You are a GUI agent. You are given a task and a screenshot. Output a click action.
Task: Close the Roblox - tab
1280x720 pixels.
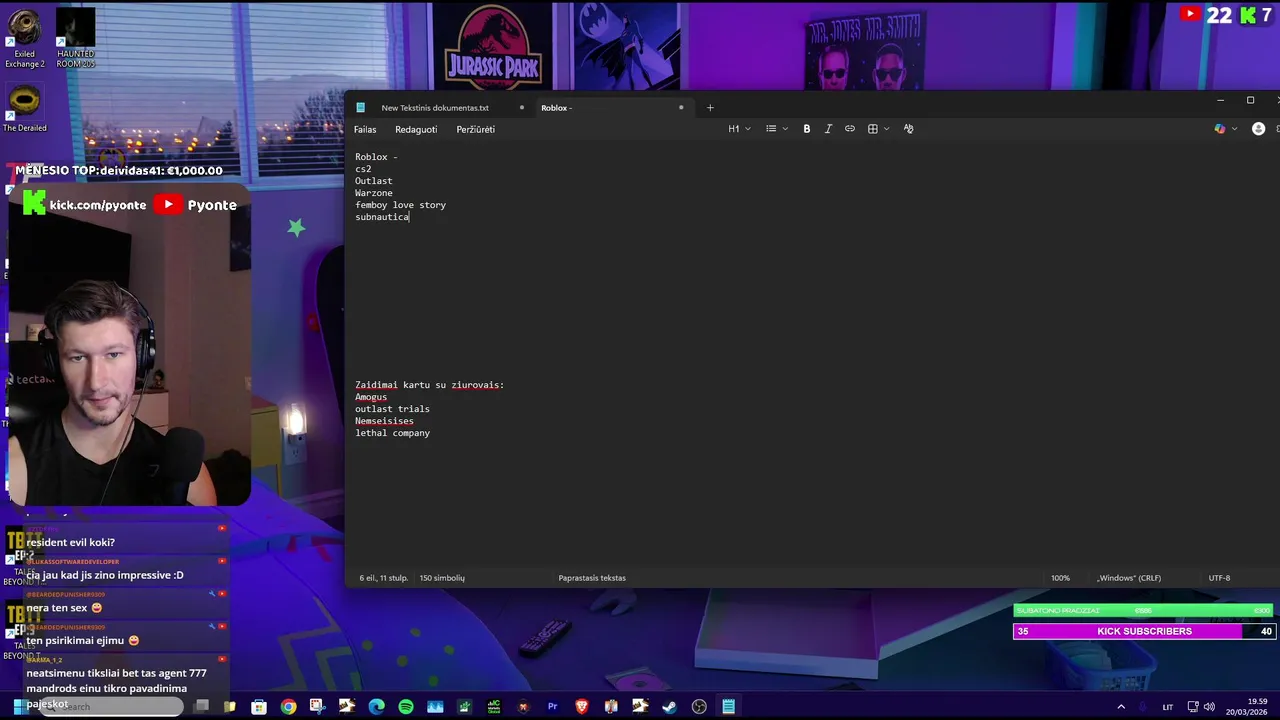click(681, 108)
